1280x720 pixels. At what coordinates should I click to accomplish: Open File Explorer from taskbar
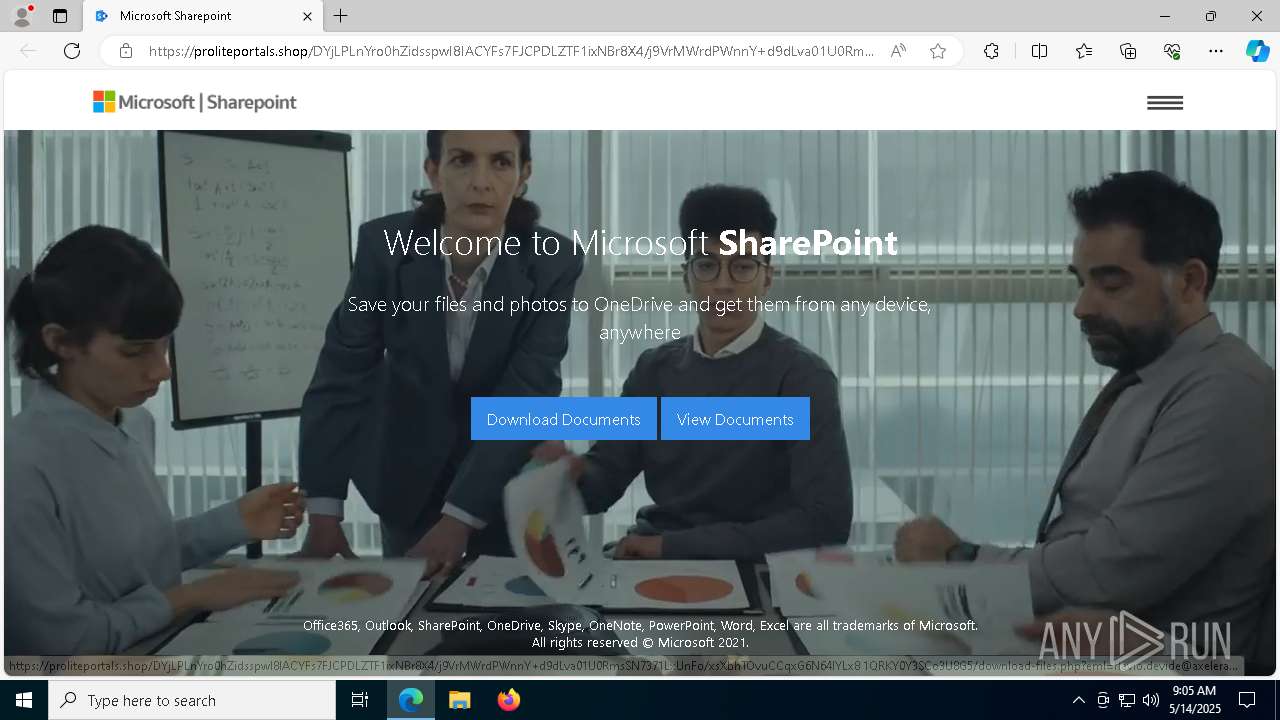(x=459, y=700)
